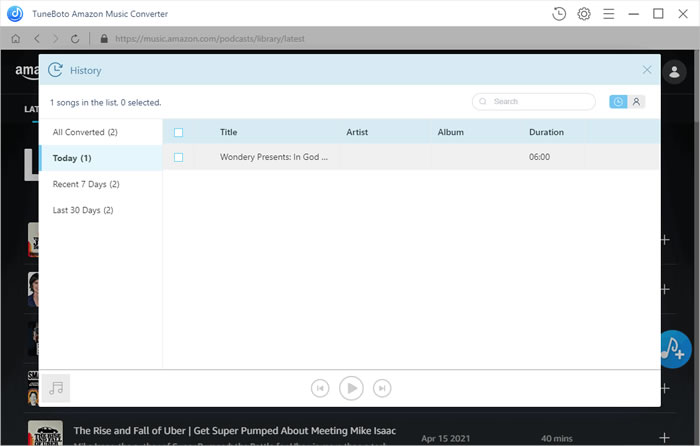Screen dimensions: 700x446
Task: Click the Rise and Fall of Uber thumbnail
Action: point(45,433)
